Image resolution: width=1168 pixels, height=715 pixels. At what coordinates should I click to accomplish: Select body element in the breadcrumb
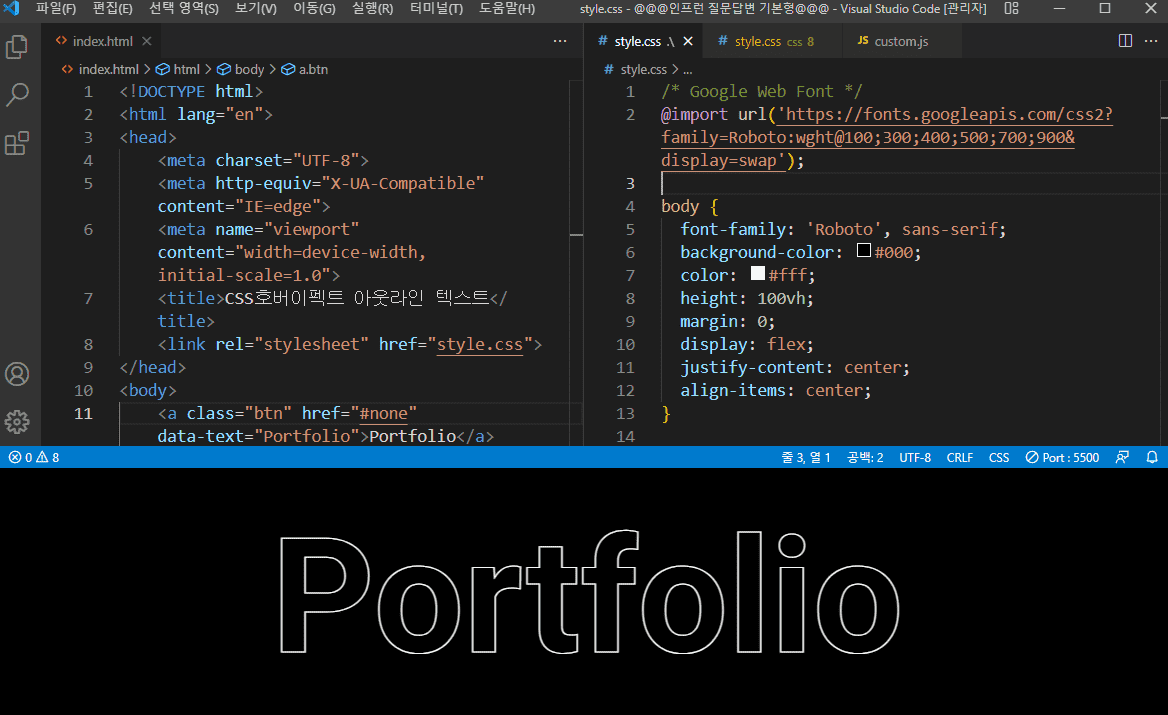(x=249, y=69)
